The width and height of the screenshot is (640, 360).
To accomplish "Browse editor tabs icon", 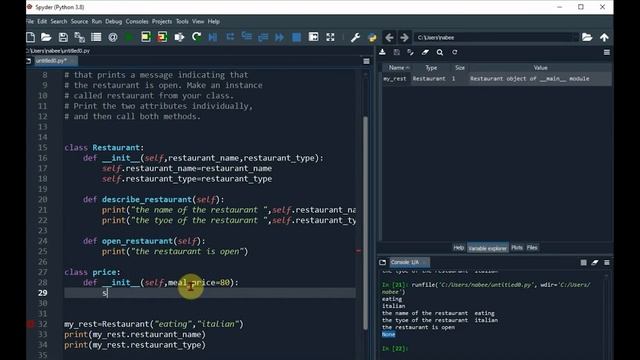I will tap(28, 61).
